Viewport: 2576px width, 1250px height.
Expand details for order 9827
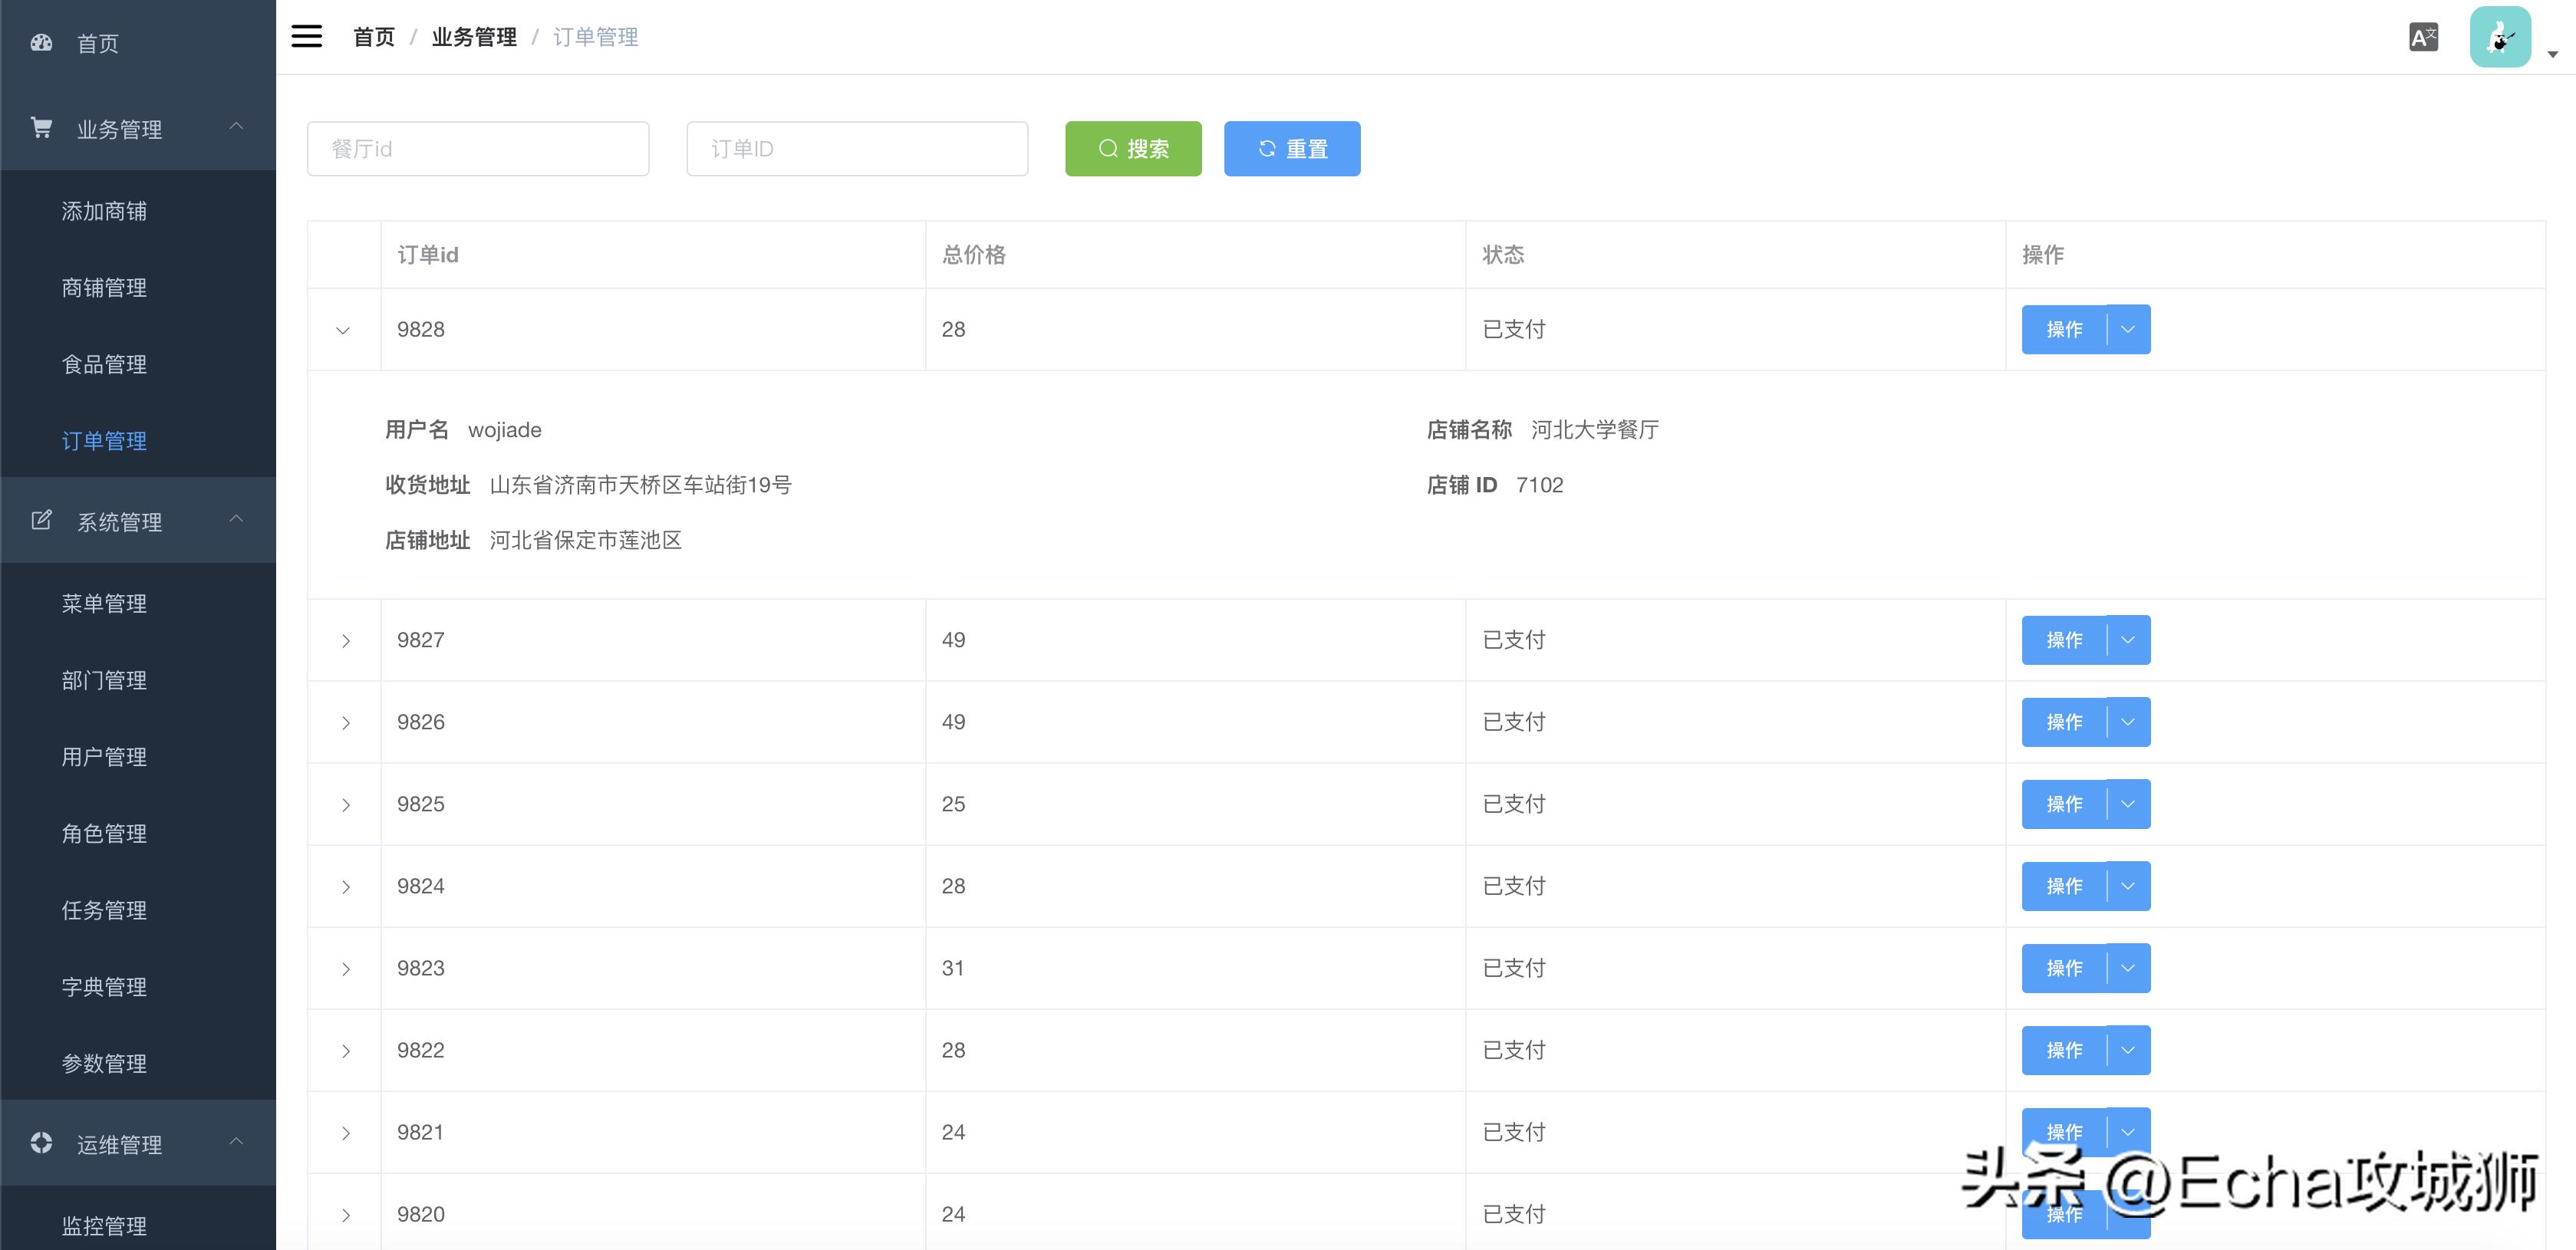344,639
